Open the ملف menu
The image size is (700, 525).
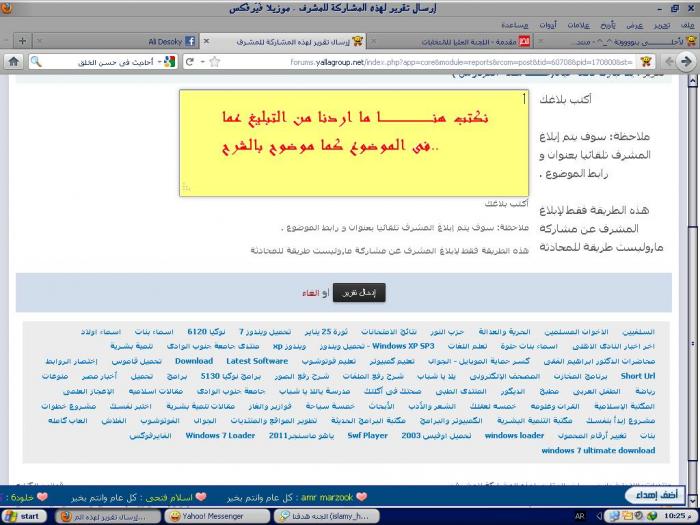tap(687, 24)
